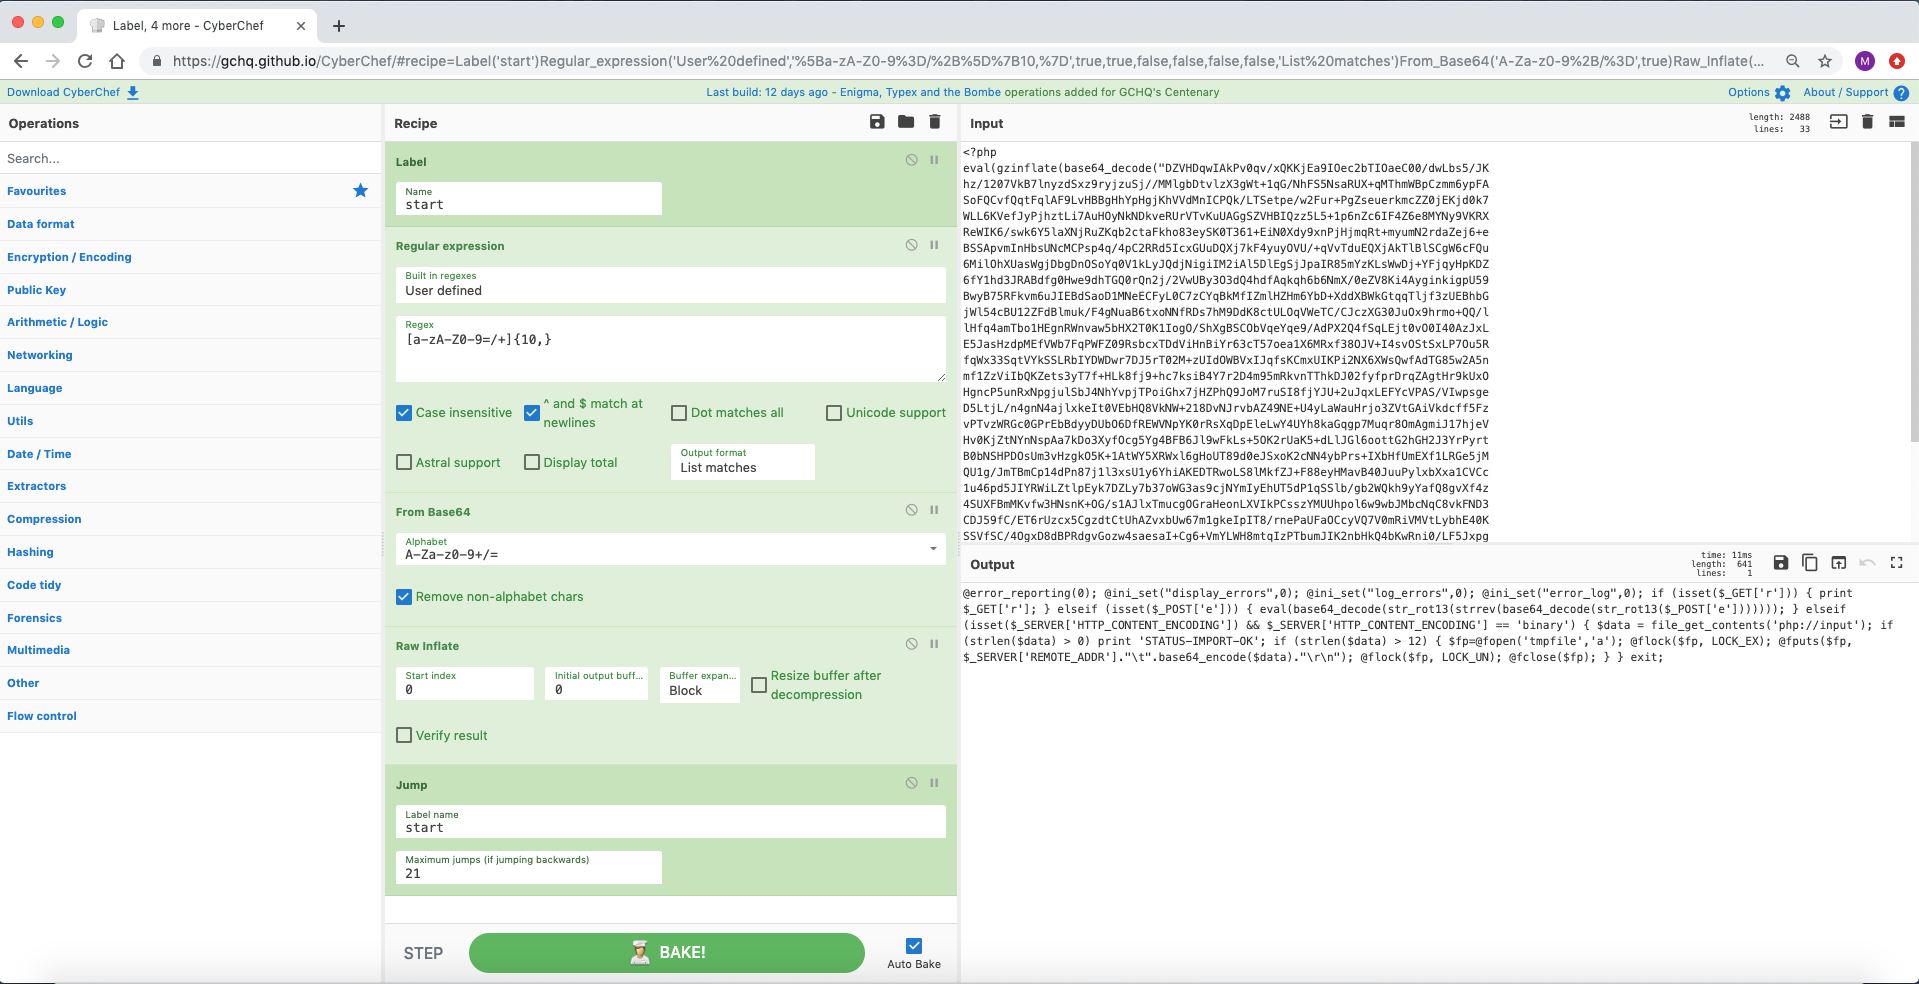Screen dimensions: 1919x984
Task: Open Buffer expansion Block dropdown
Action: tap(700, 684)
